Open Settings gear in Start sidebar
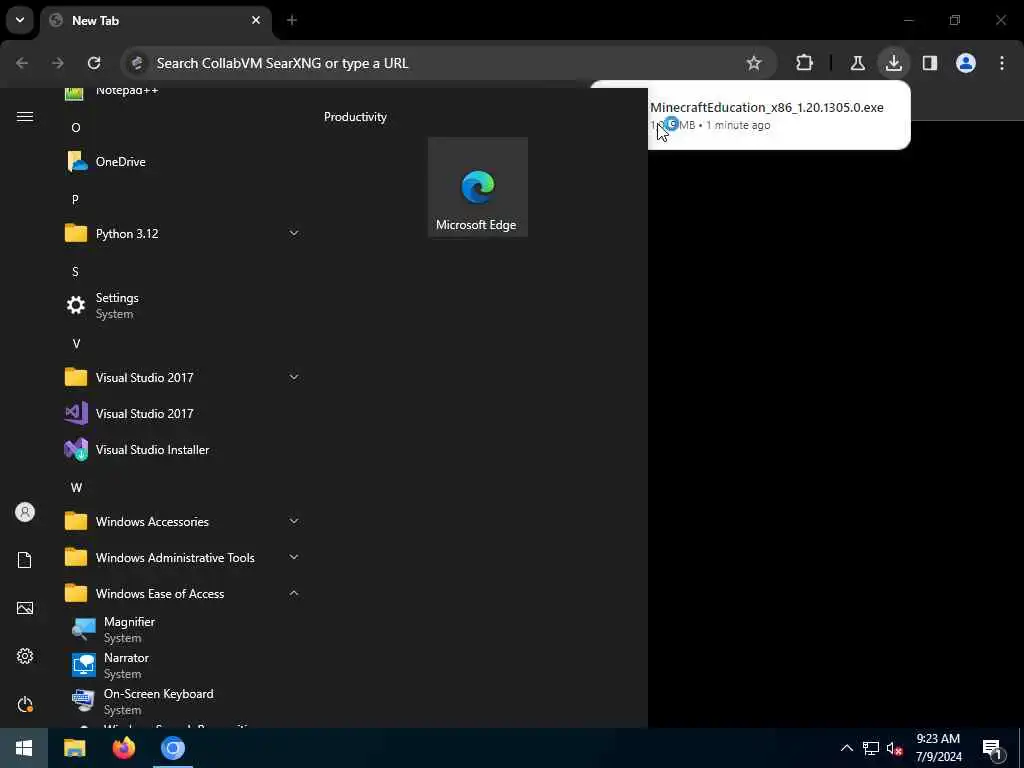 [25, 656]
